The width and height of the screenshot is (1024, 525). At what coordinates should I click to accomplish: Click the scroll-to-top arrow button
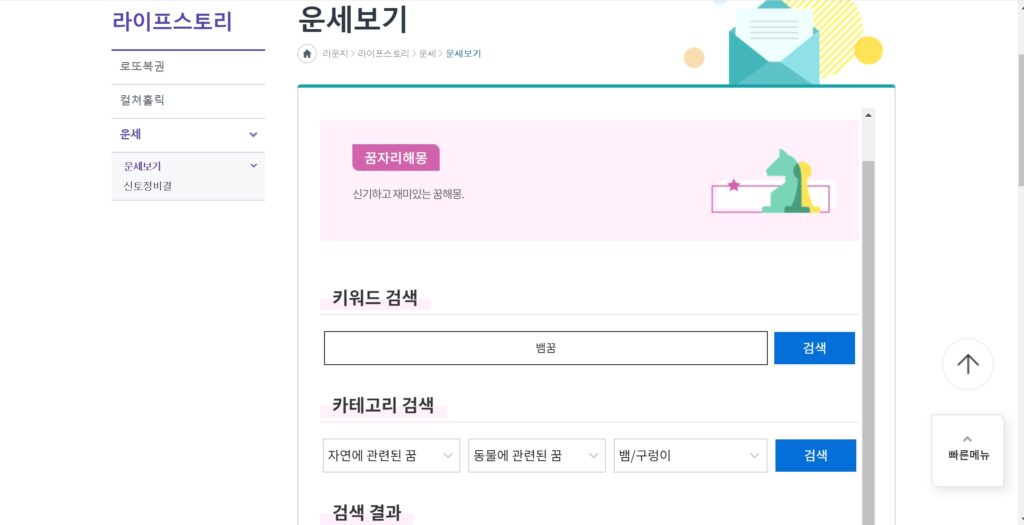click(x=967, y=364)
